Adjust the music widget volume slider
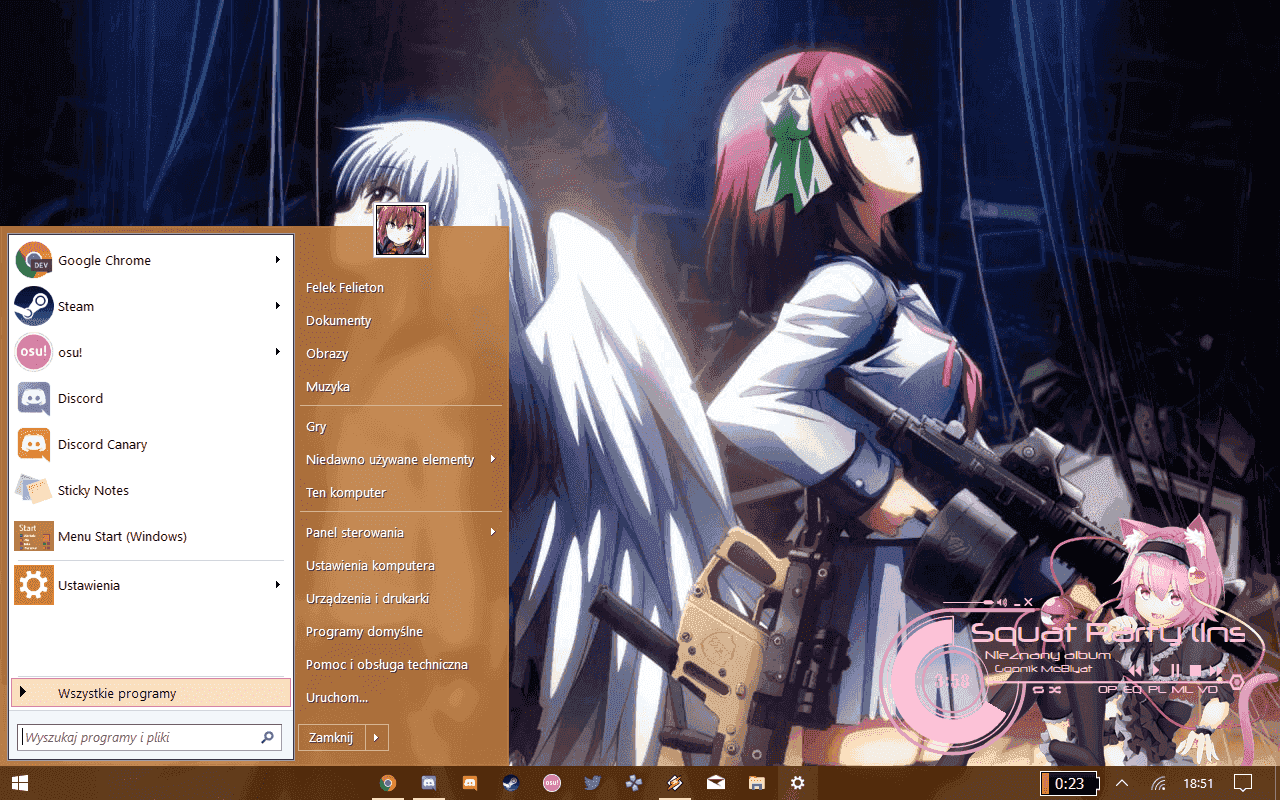Image resolution: width=1280 pixels, height=800 pixels. (970, 603)
